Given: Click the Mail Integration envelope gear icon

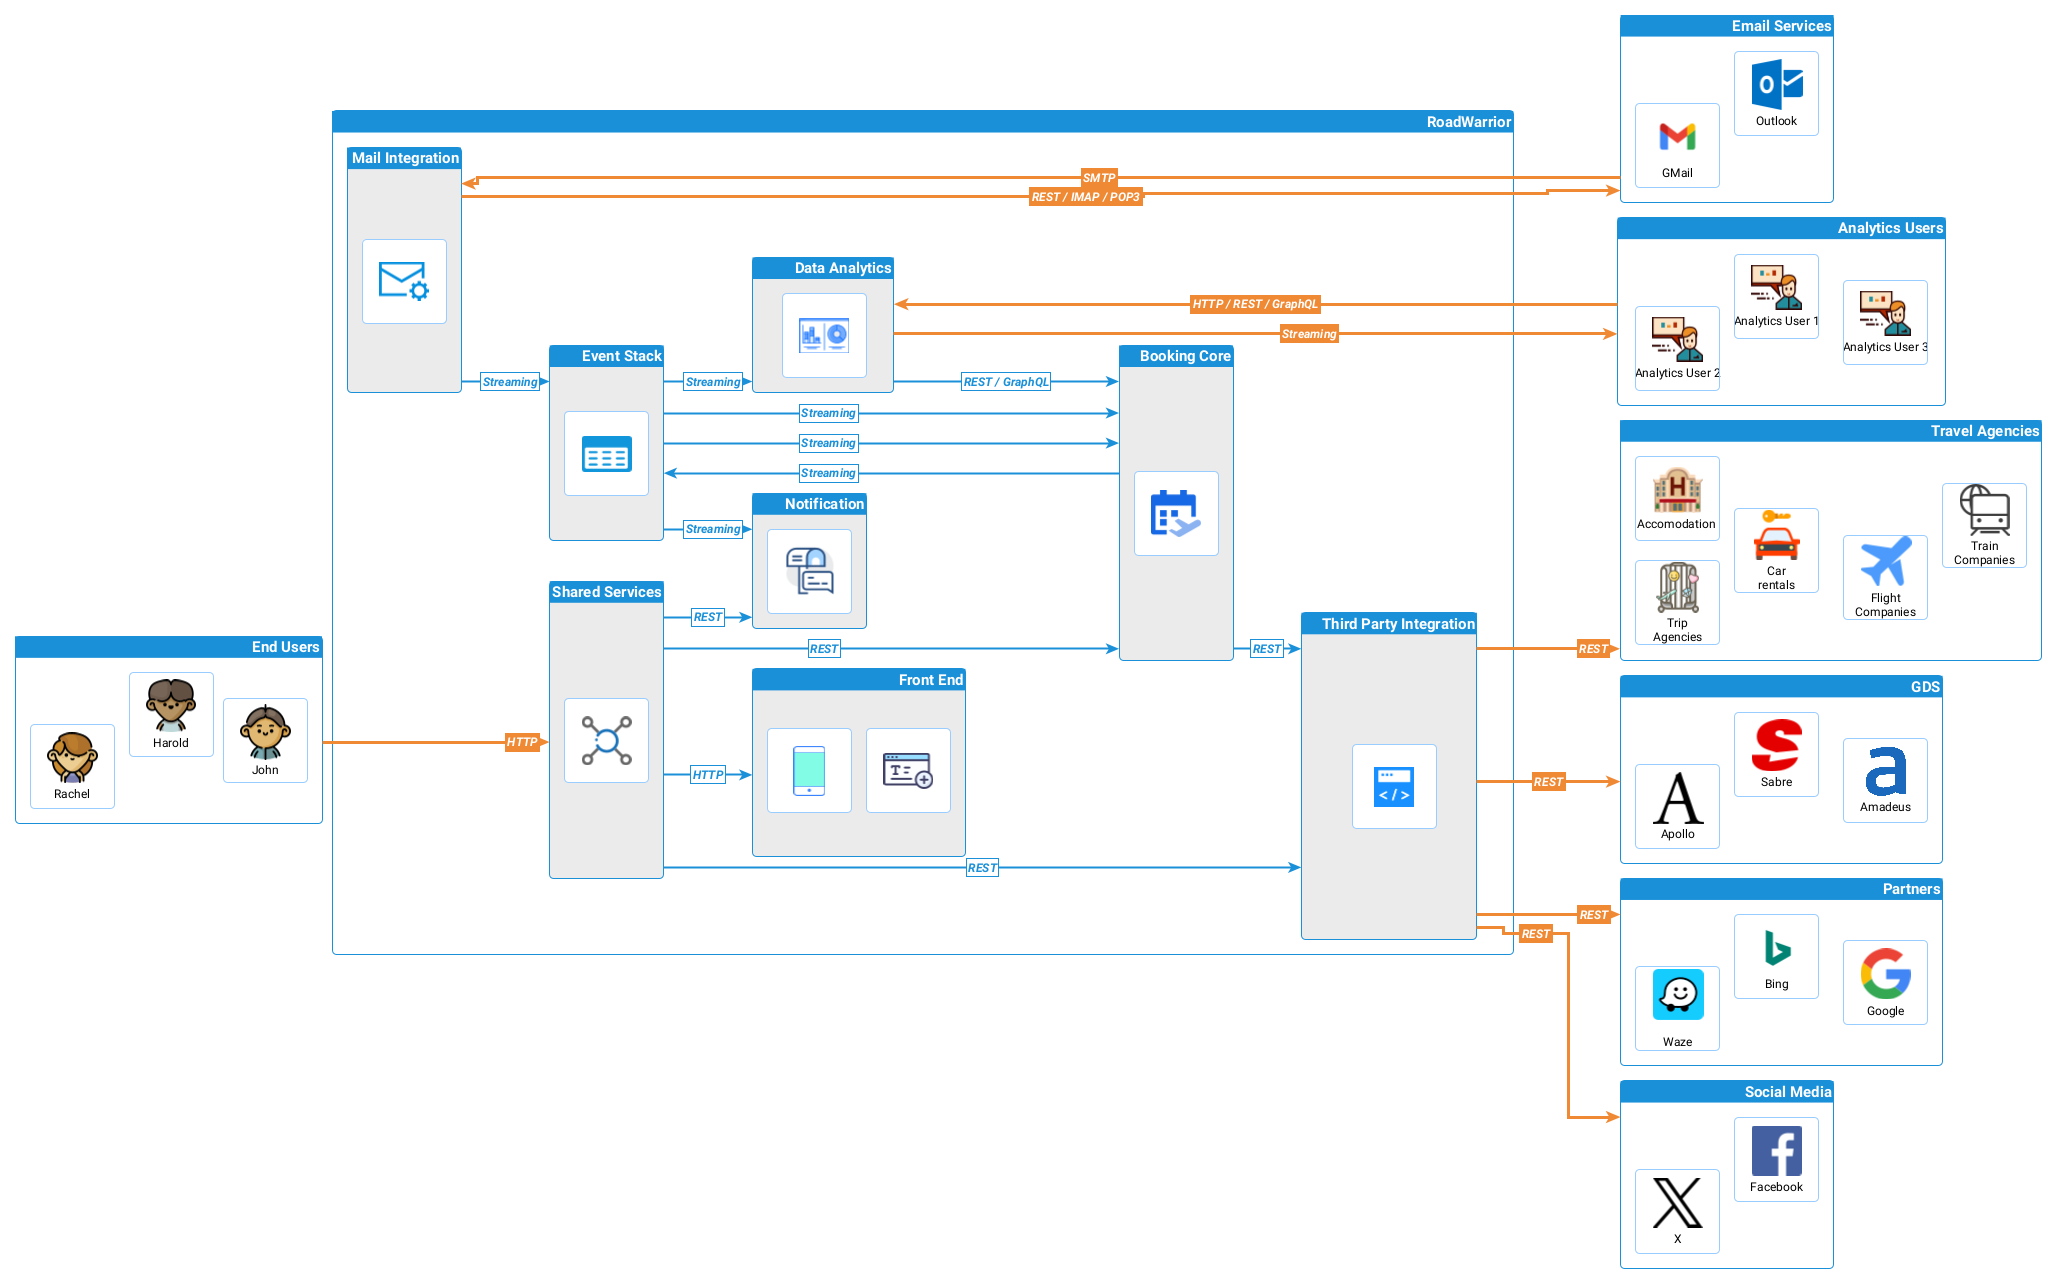Looking at the screenshot, I should [404, 281].
